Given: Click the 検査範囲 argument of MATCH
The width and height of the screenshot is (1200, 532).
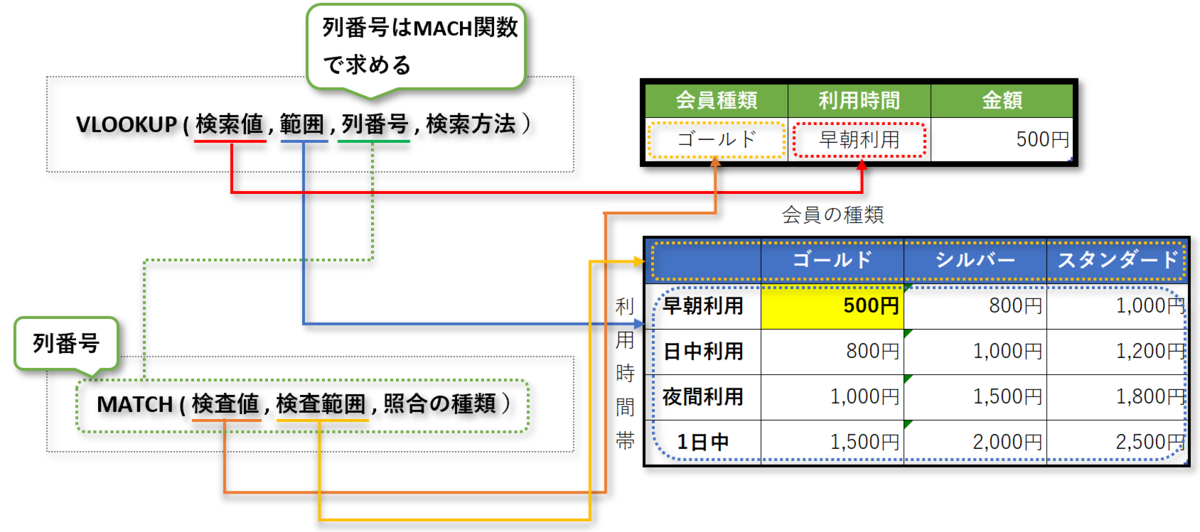Looking at the screenshot, I should (x=322, y=405).
